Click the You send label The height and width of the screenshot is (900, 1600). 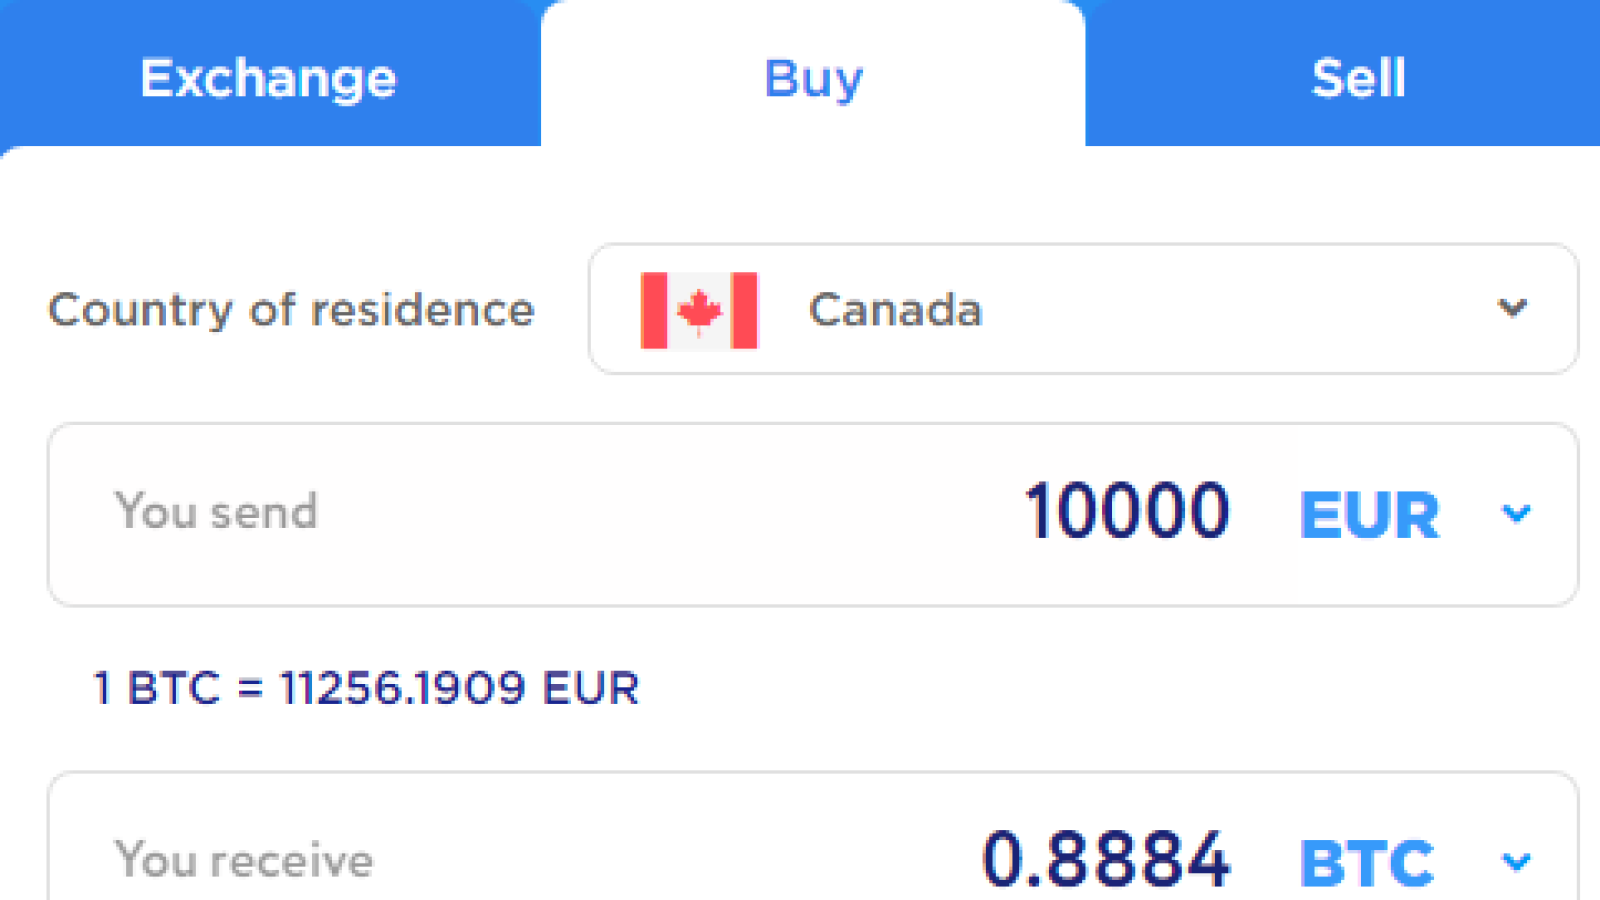point(216,511)
